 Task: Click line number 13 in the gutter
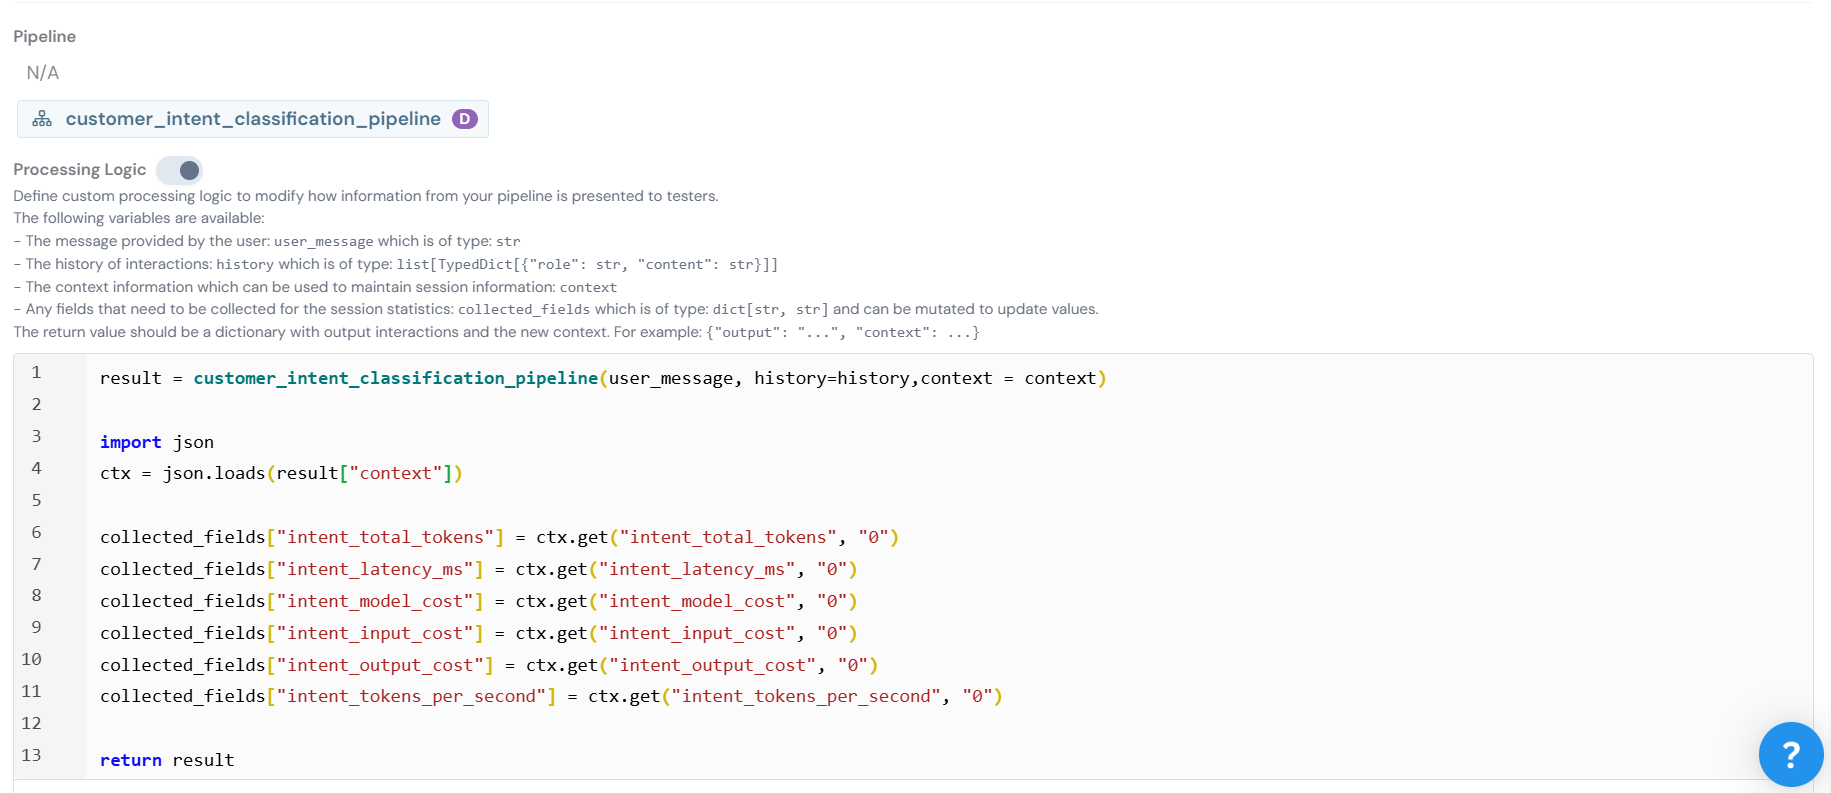pyautogui.click(x=32, y=755)
